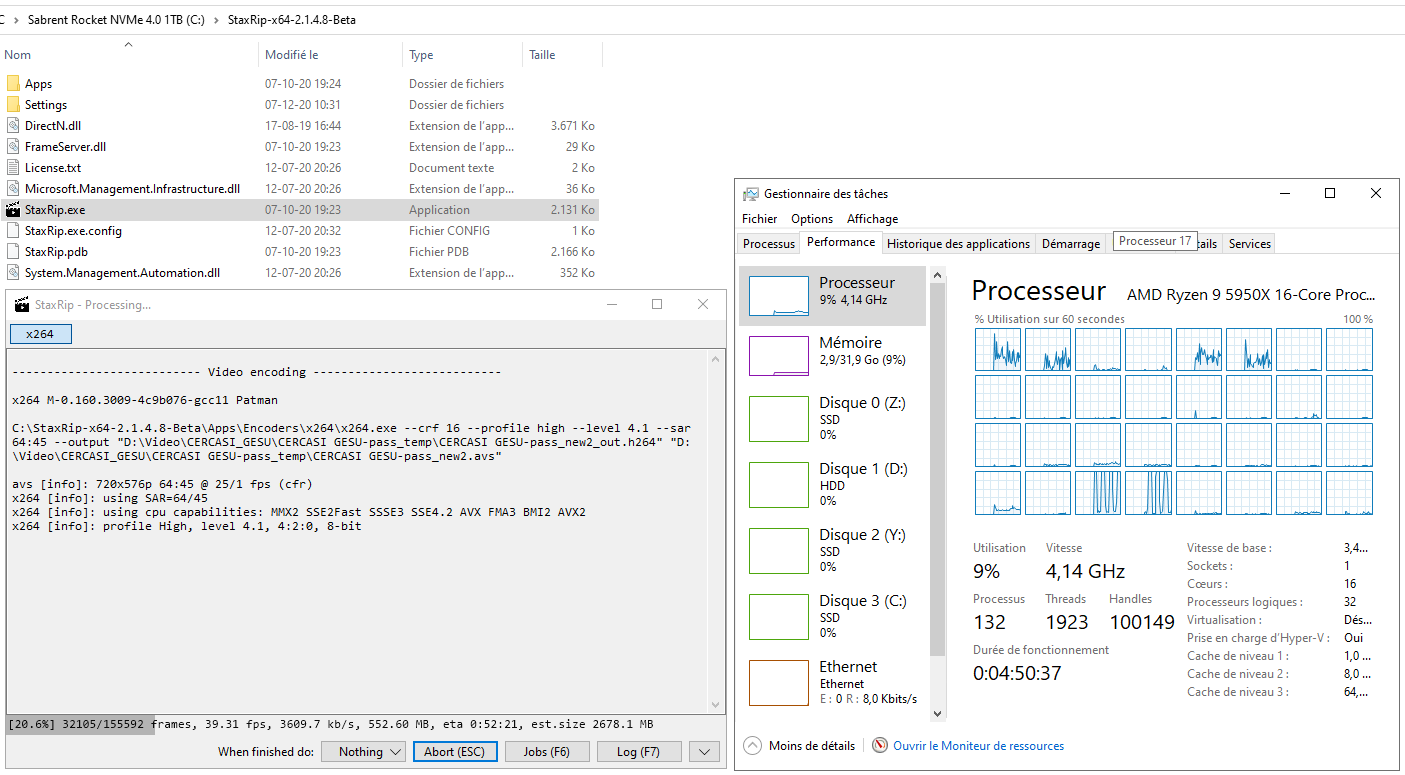Open the dropdown arrow button beside Log (F7)
This screenshot has width=1405, height=775.
(x=705, y=752)
